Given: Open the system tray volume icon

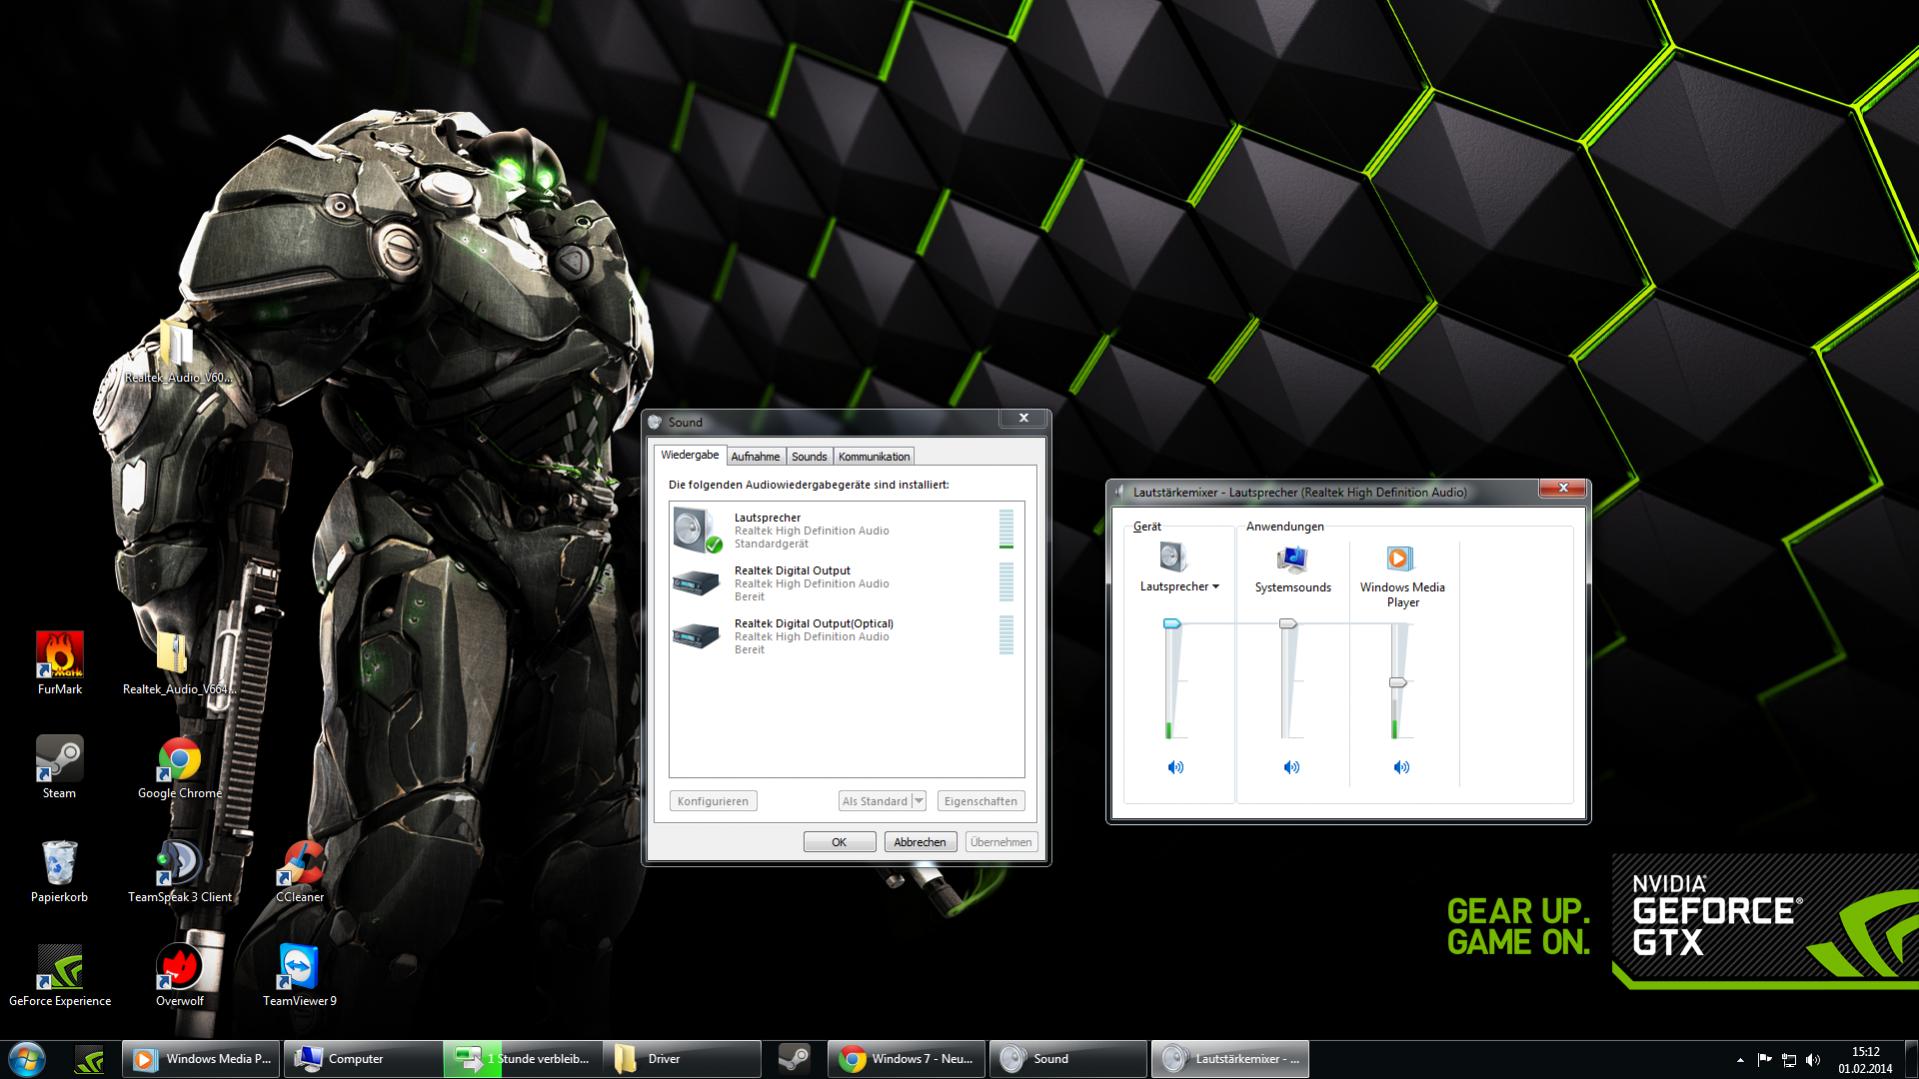Looking at the screenshot, I should tap(1813, 1060).
